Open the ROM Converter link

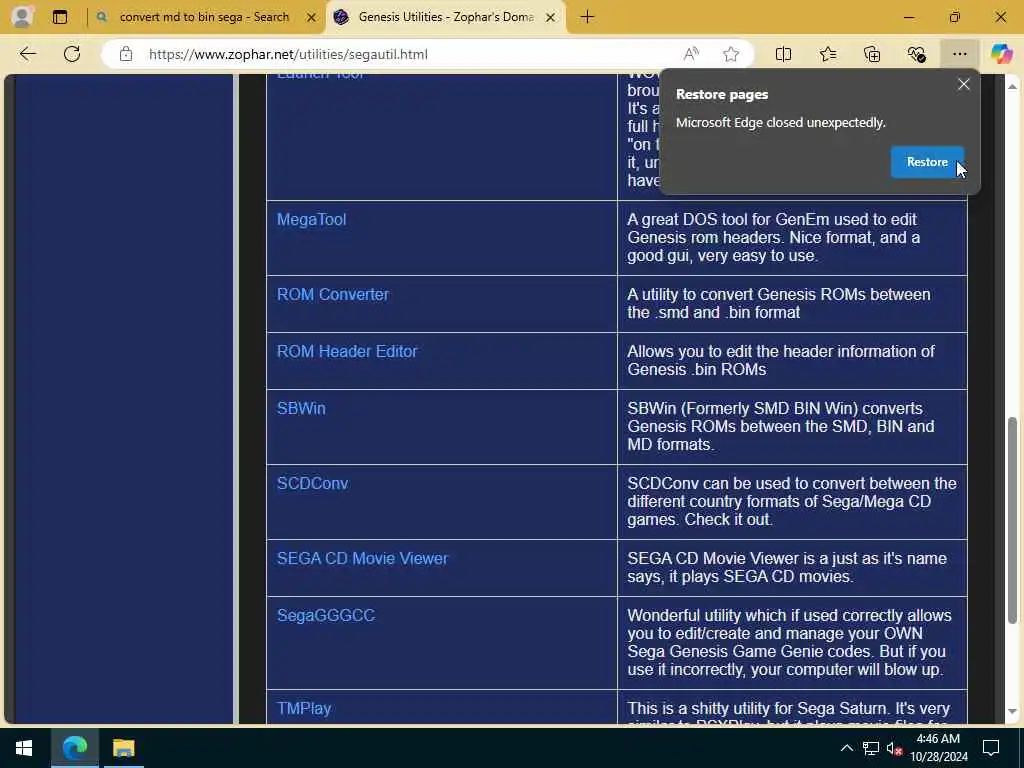tap(332, 295)
